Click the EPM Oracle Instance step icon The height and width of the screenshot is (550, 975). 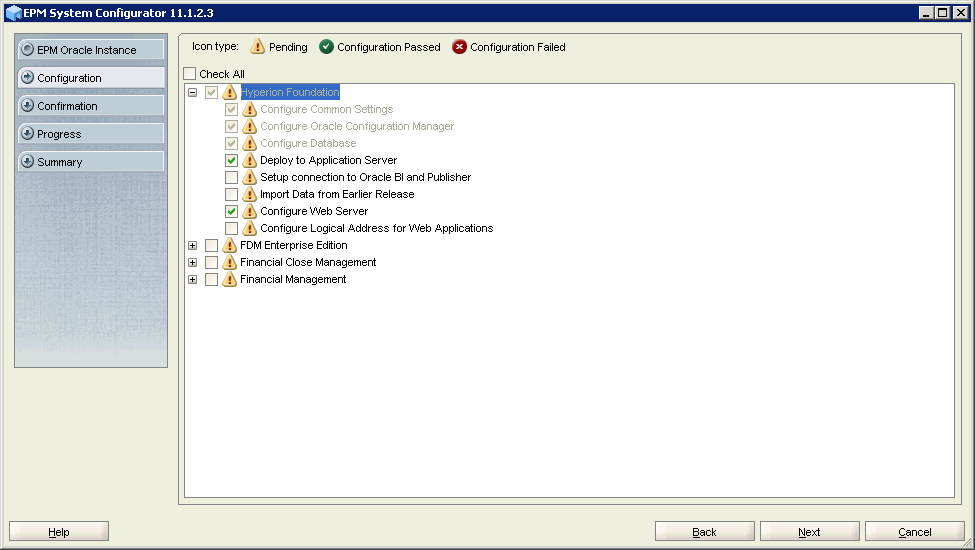click(27, 49)
